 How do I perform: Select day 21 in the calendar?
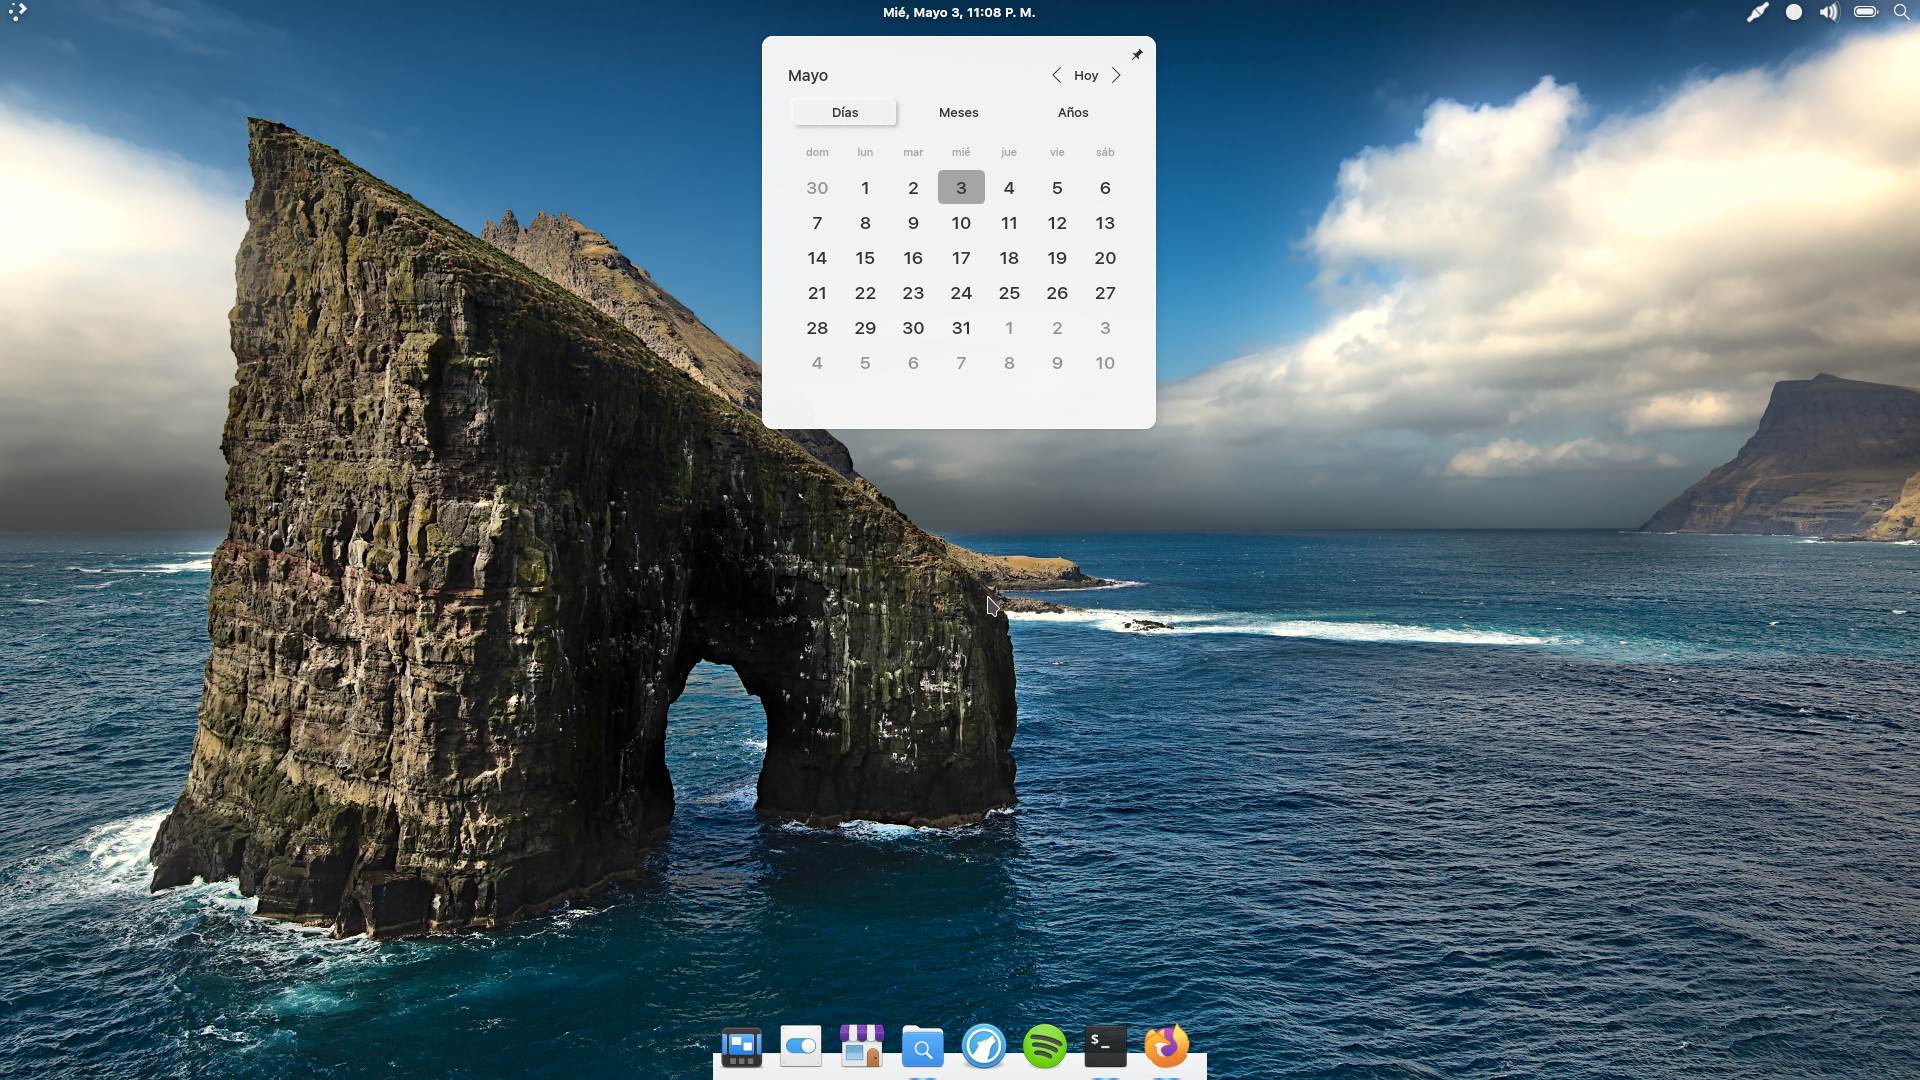(x=817, y=293)
